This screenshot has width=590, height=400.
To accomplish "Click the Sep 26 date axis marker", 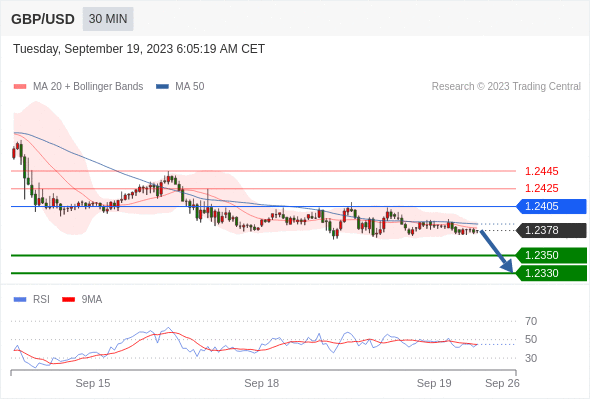I will [502, 383].
